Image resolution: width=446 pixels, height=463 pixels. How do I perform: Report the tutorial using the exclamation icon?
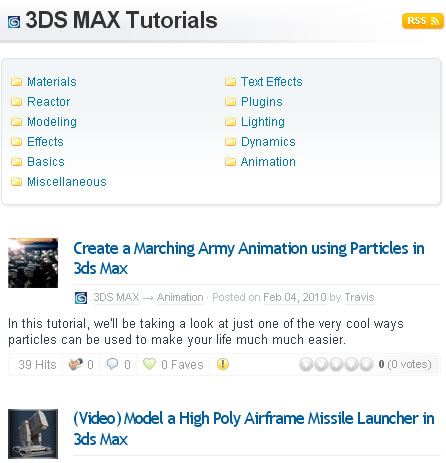(x=223, y=364)
